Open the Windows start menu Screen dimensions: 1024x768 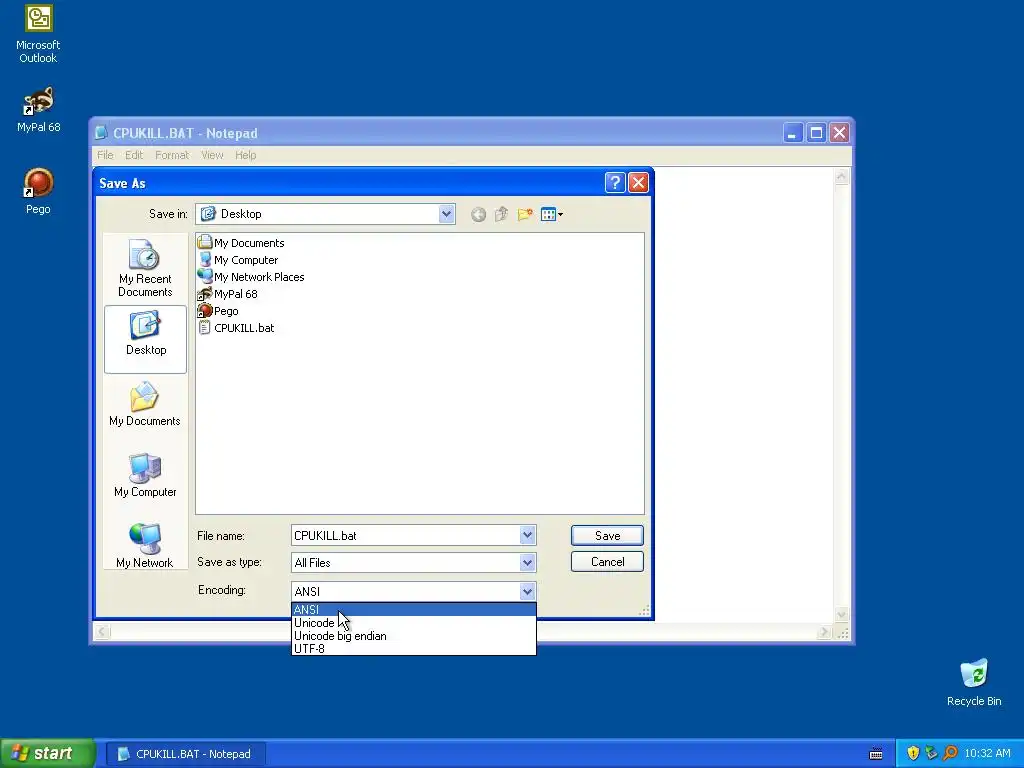47,753
